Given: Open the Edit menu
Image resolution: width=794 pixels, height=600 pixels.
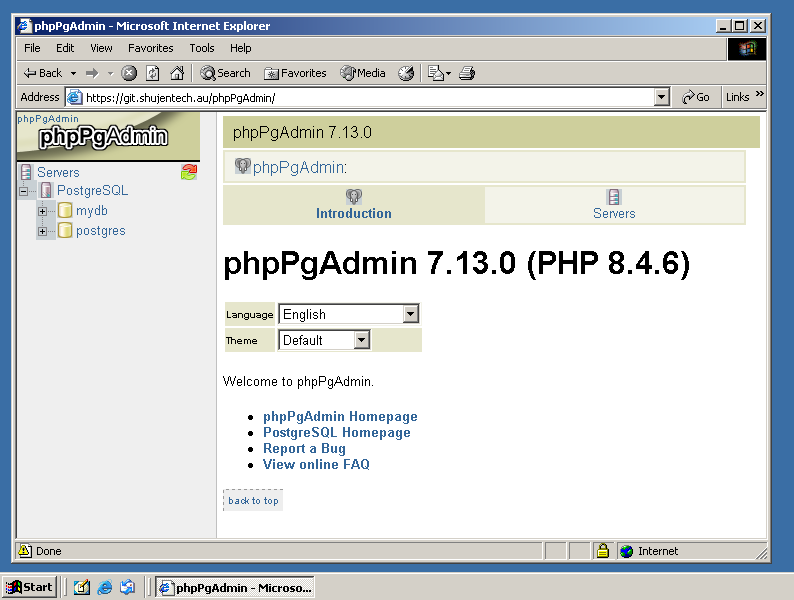Looking at the screenshot, I should [65, 48].
